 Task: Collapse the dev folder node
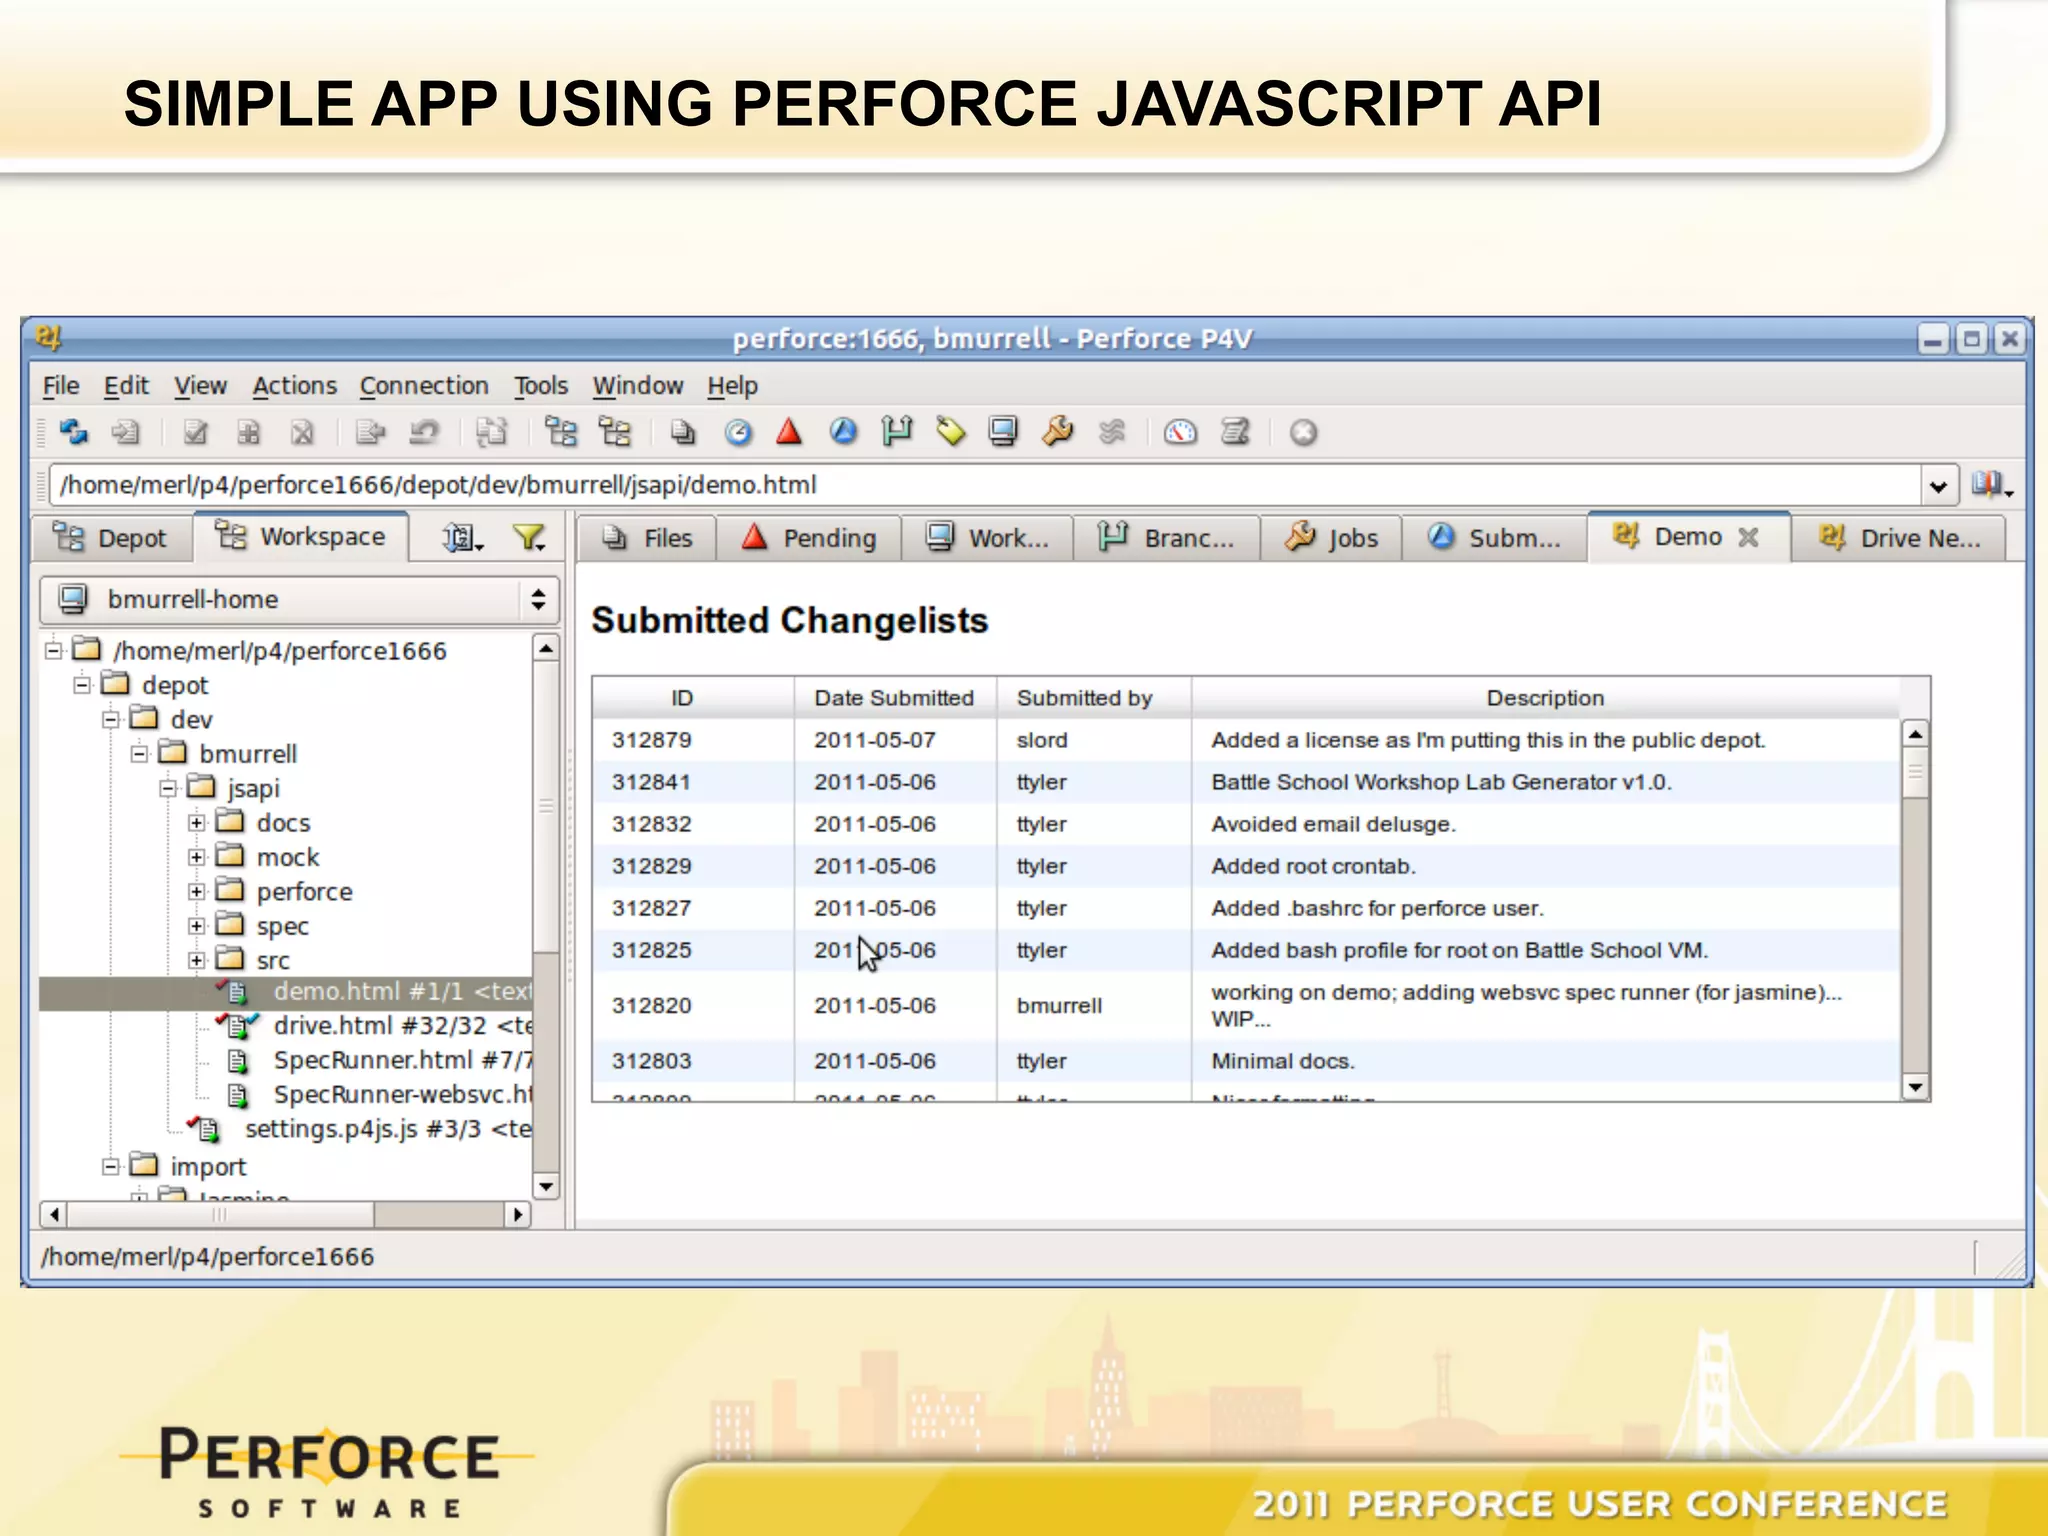pos(111,719)
